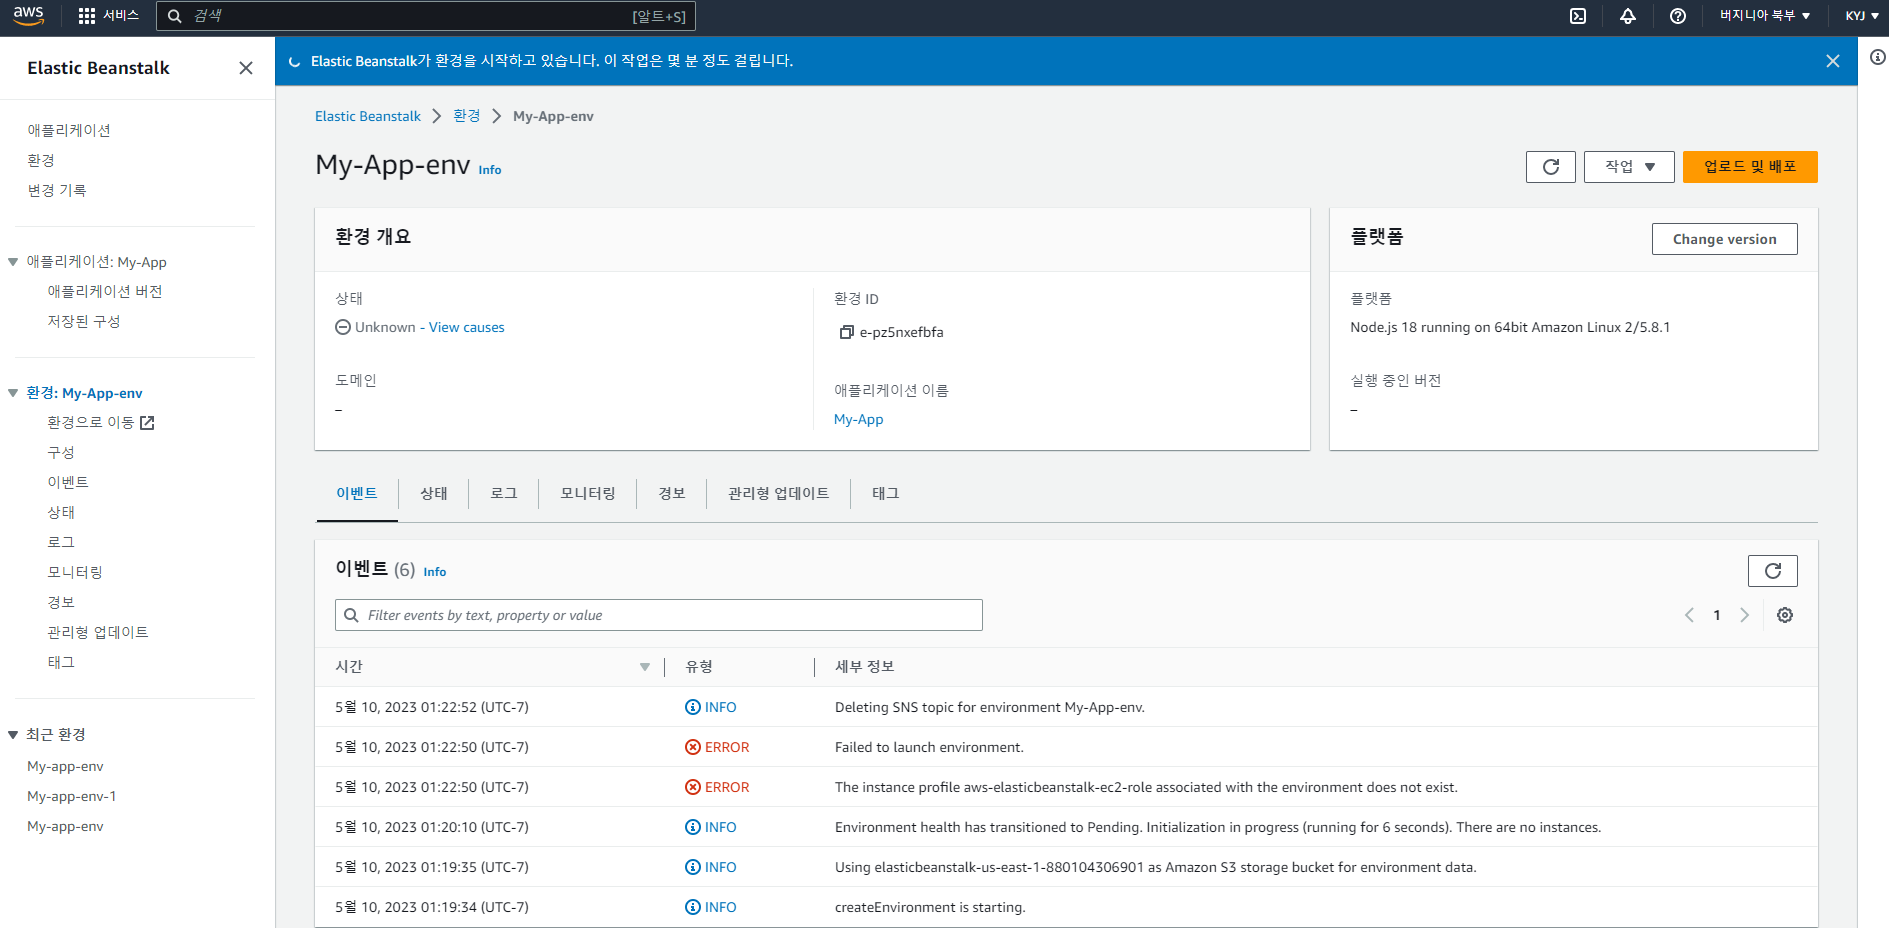Switch to the 경보 tab
This screenshot has height=928, width=1889.
tap(672, 494)
